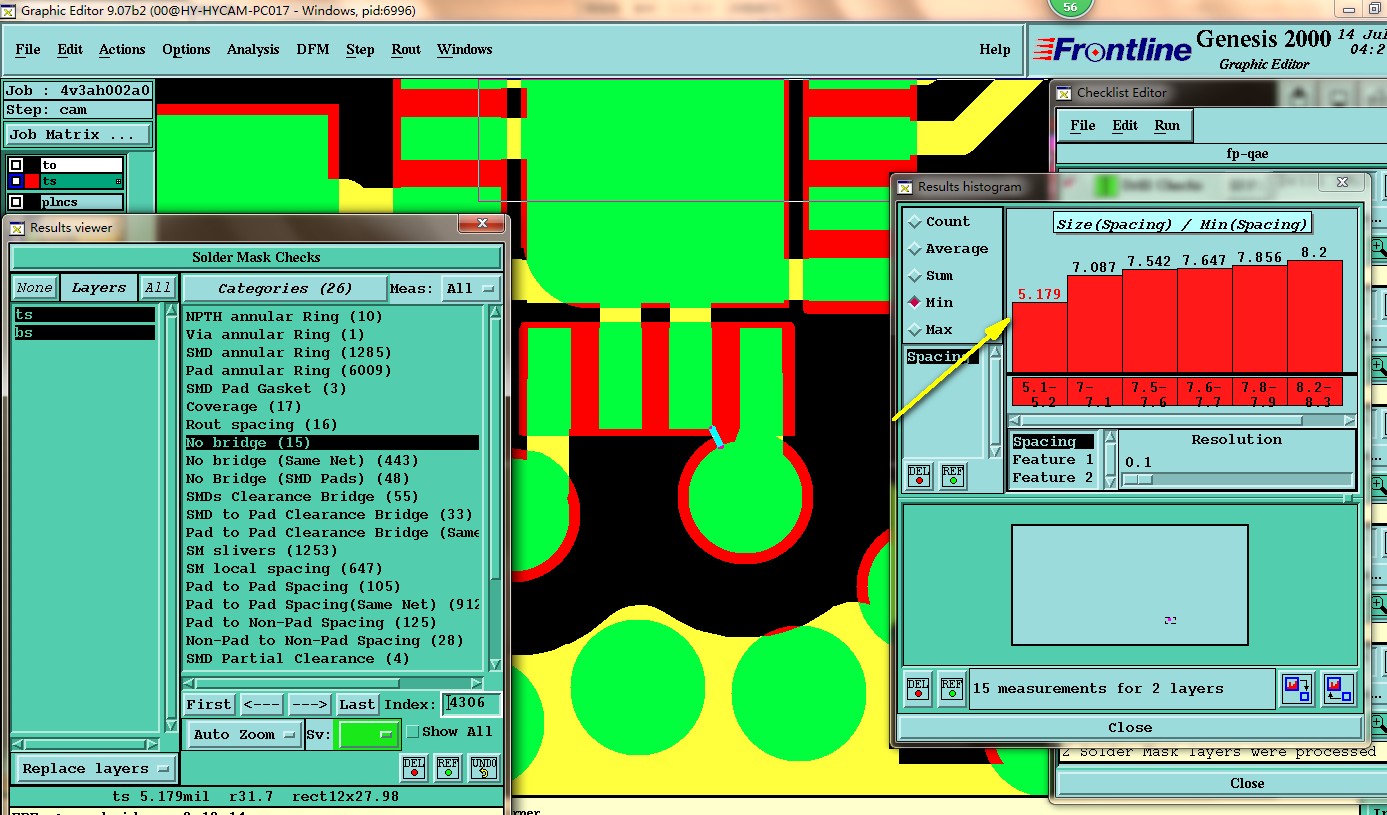Click None layers button

34,288
